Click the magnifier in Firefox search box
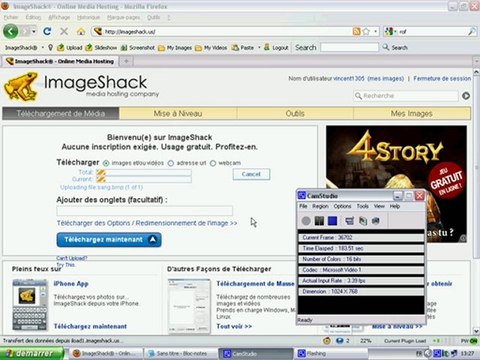This screenshot has height=360, width=480. tap(471, 32)
